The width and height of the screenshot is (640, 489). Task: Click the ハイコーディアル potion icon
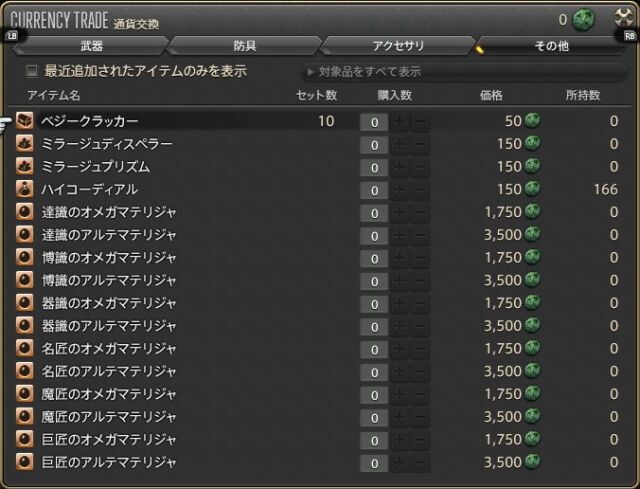[25, 189]
